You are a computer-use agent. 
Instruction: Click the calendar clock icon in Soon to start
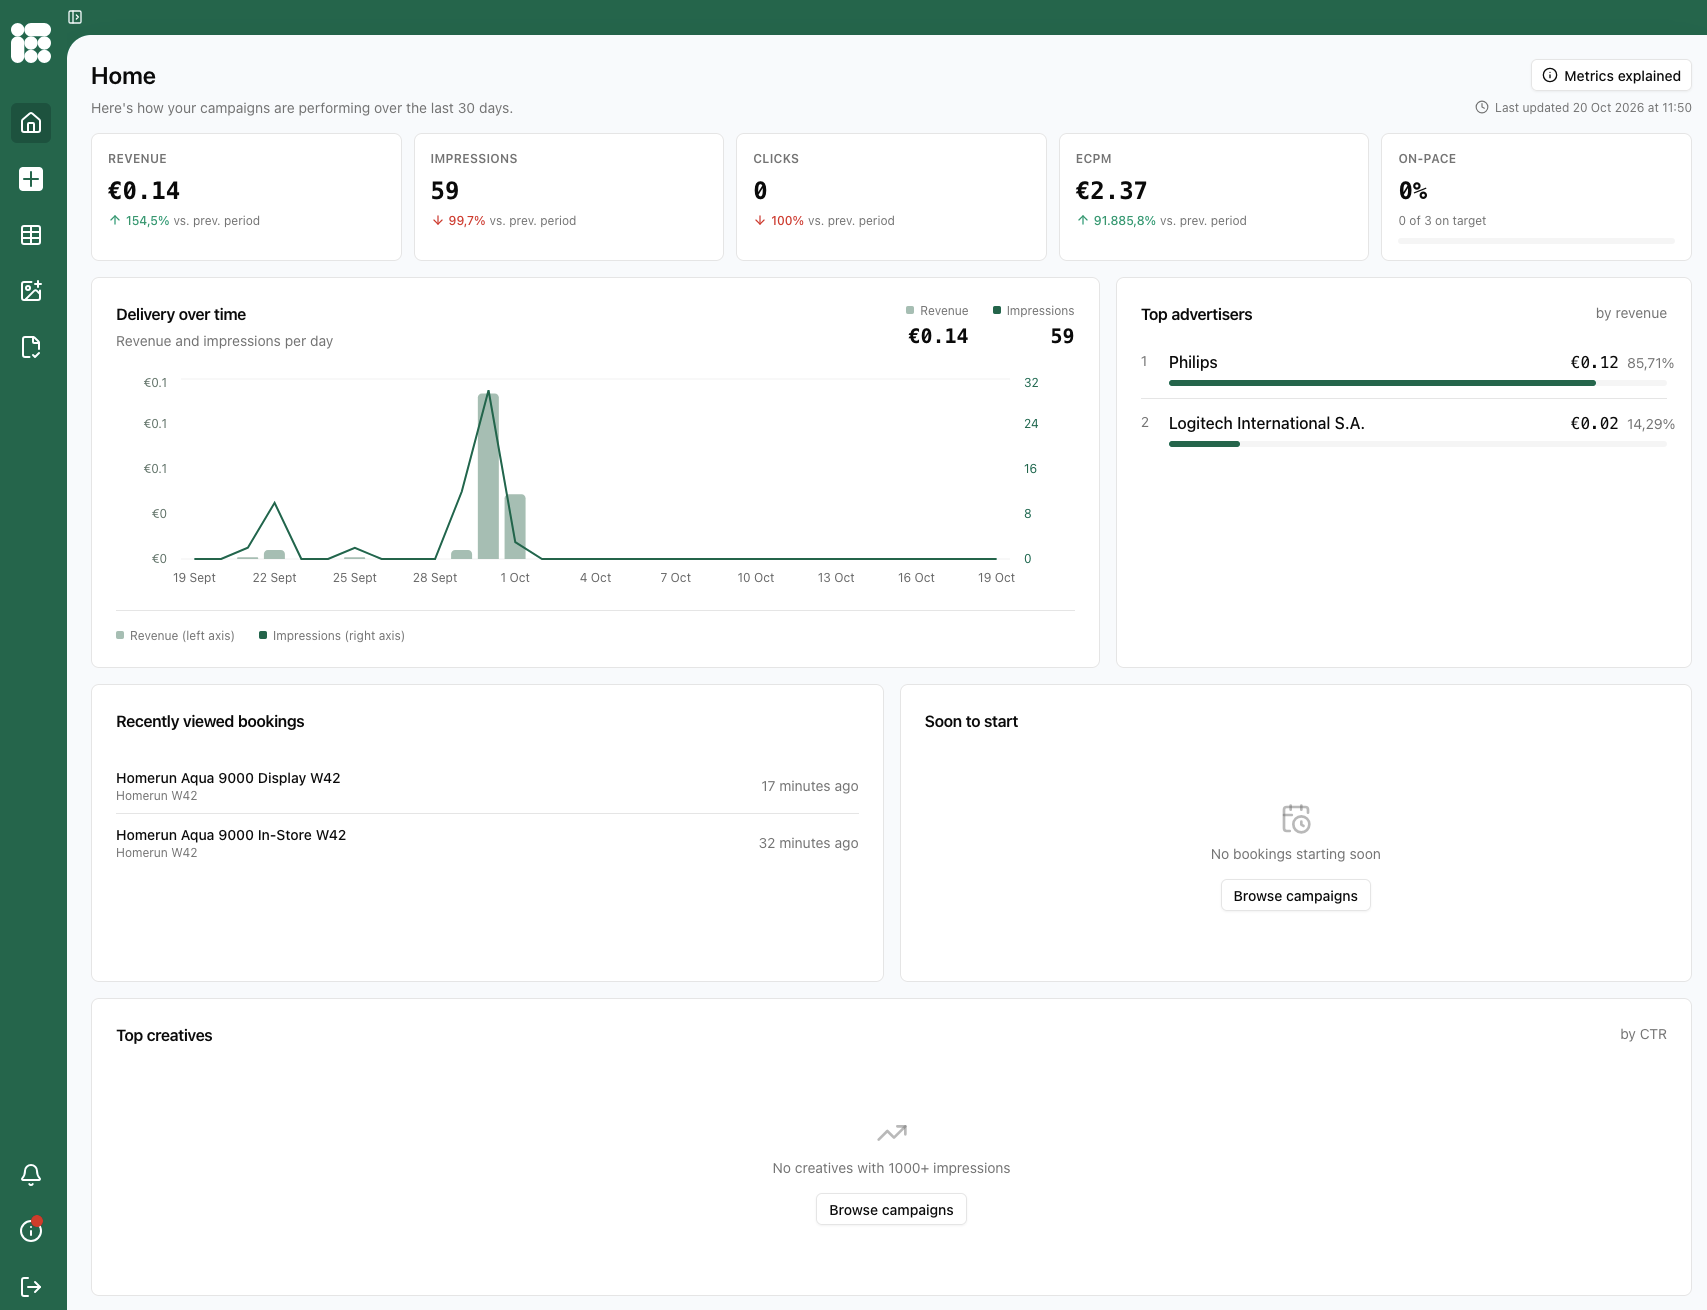coord(1296,819)
